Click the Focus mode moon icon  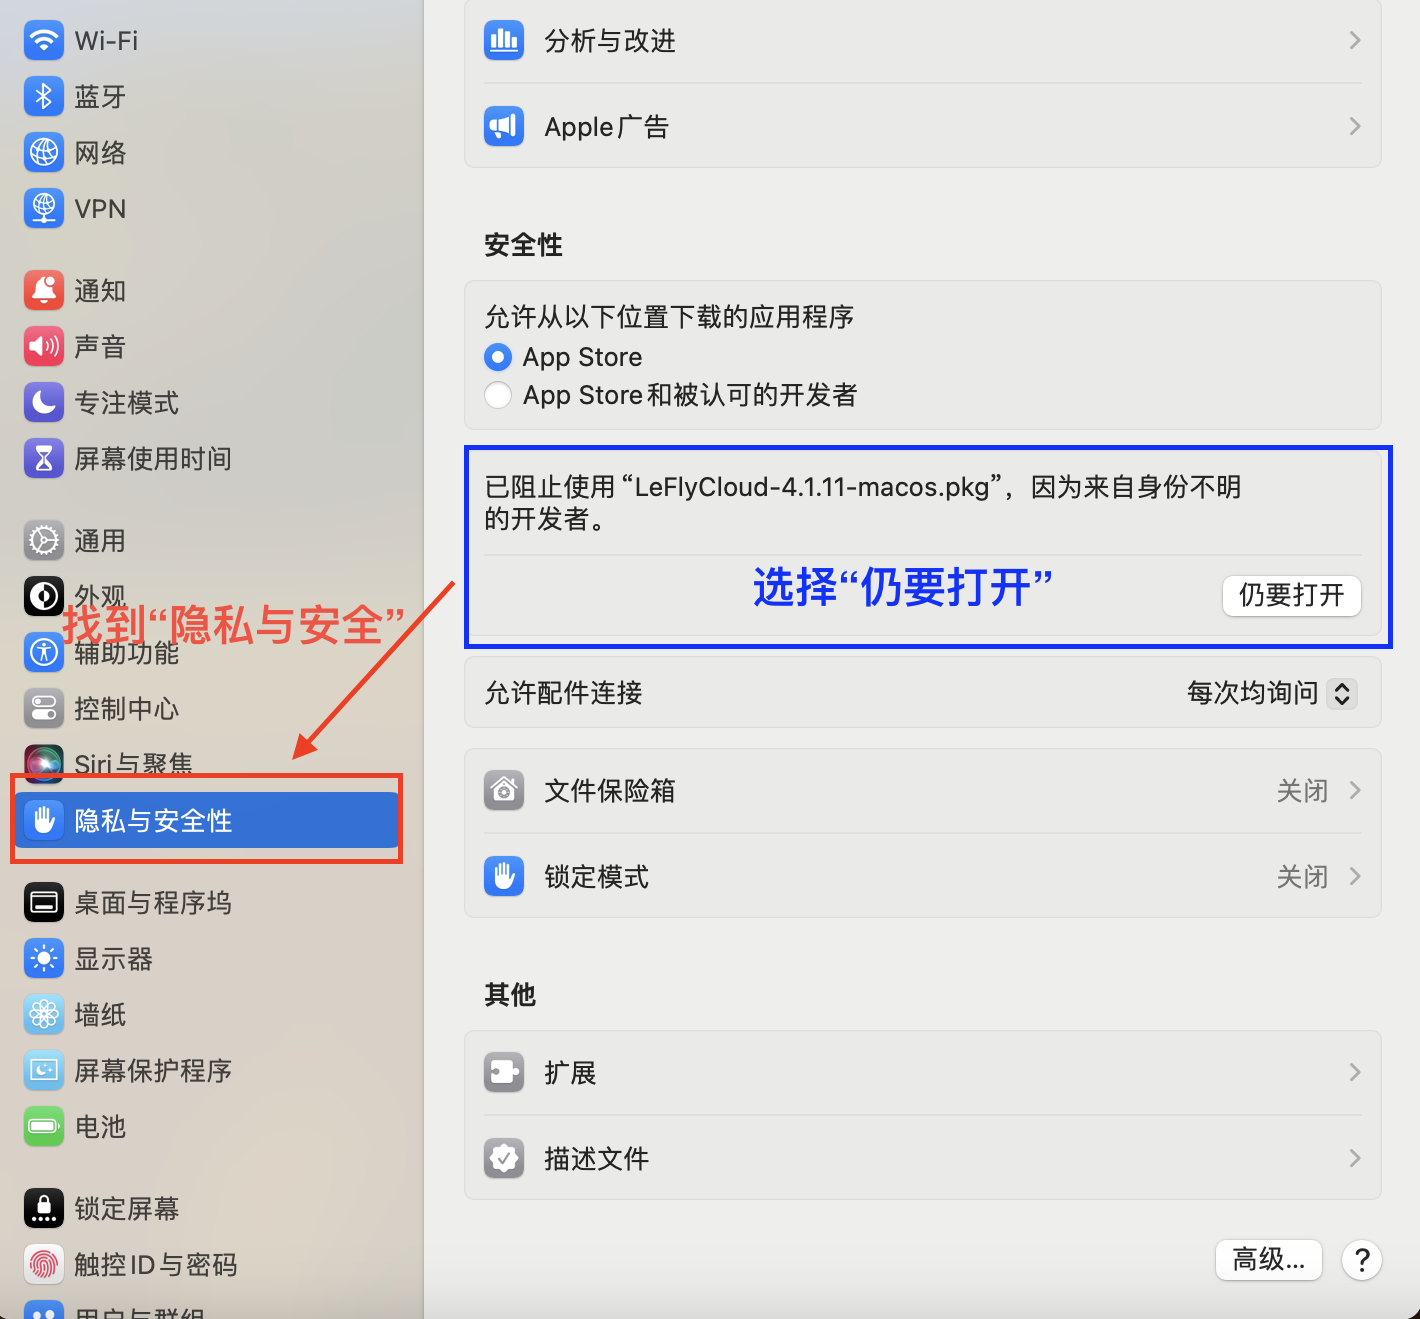pyautogui.click(x=43, y=403)
